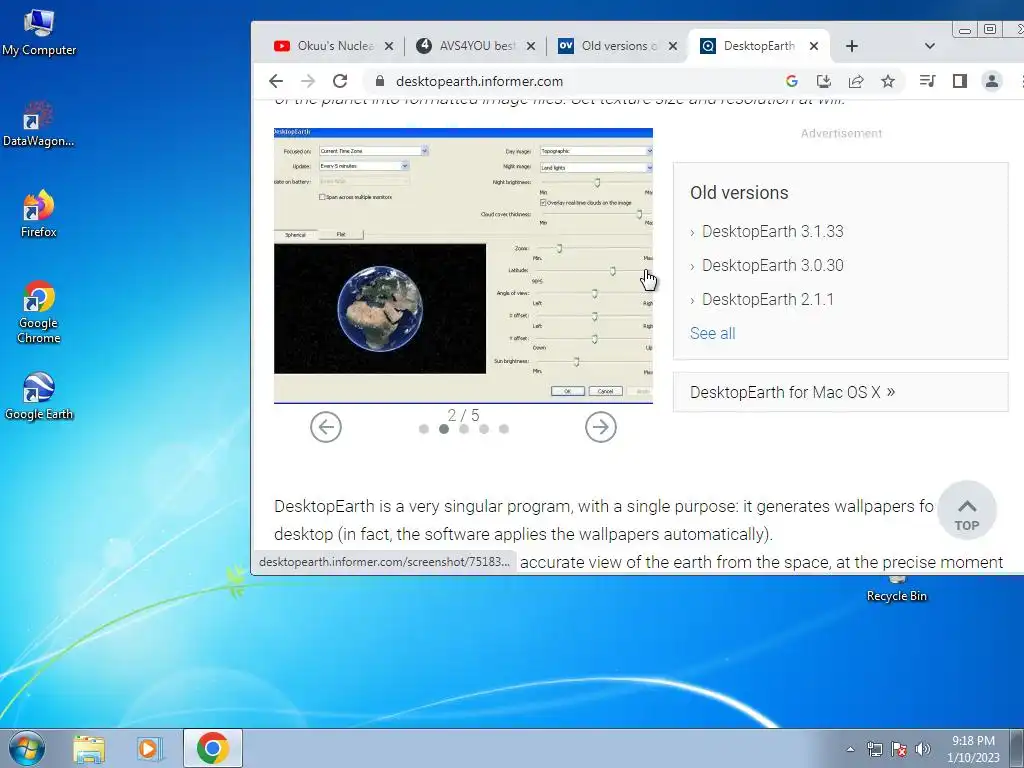Click the See all old versions link
Image resolution: width=1024 pixels, height=768 pixels.
point(712,333)
